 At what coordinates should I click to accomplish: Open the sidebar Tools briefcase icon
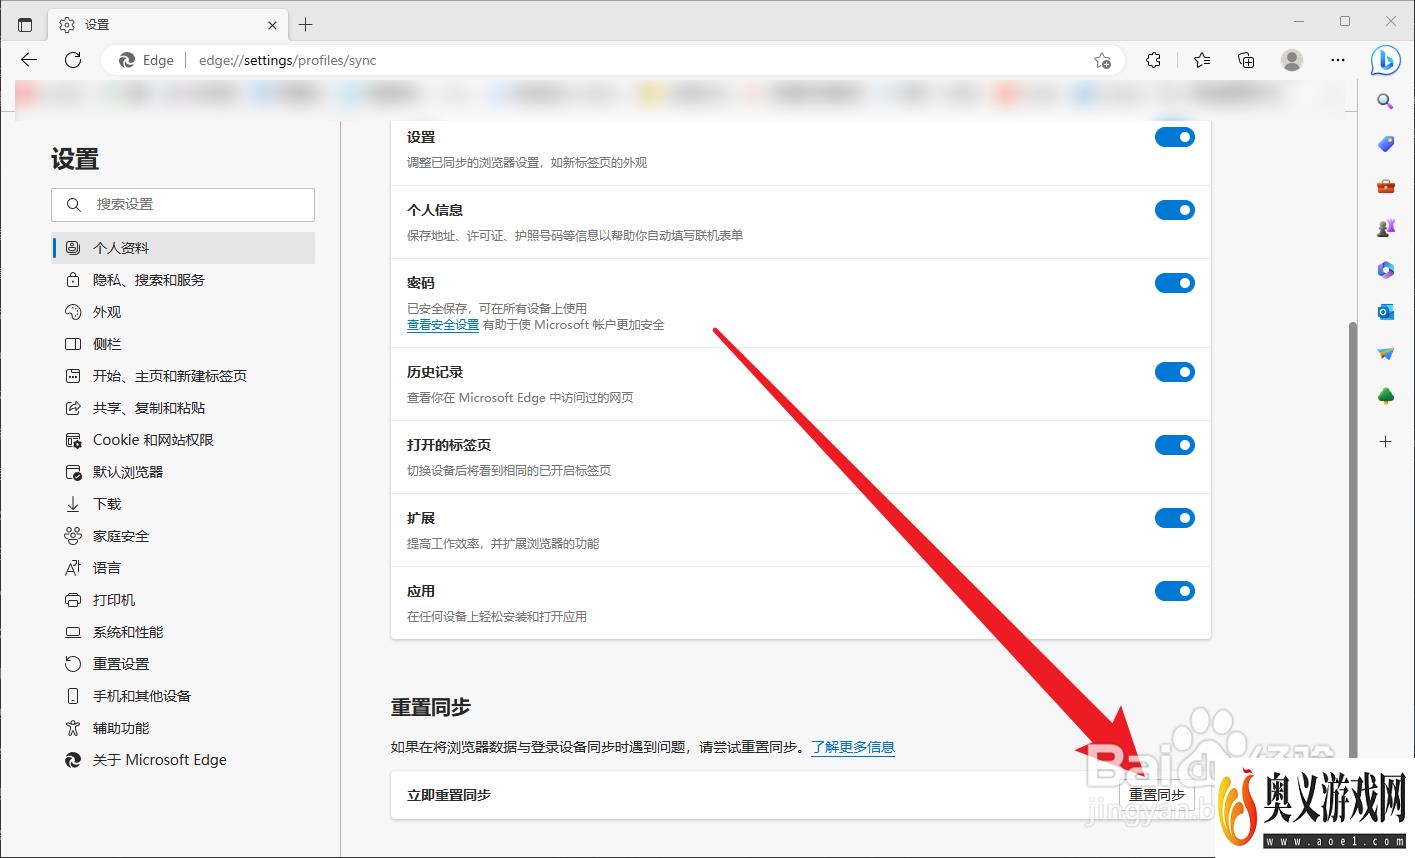(x=1385, y=186)
